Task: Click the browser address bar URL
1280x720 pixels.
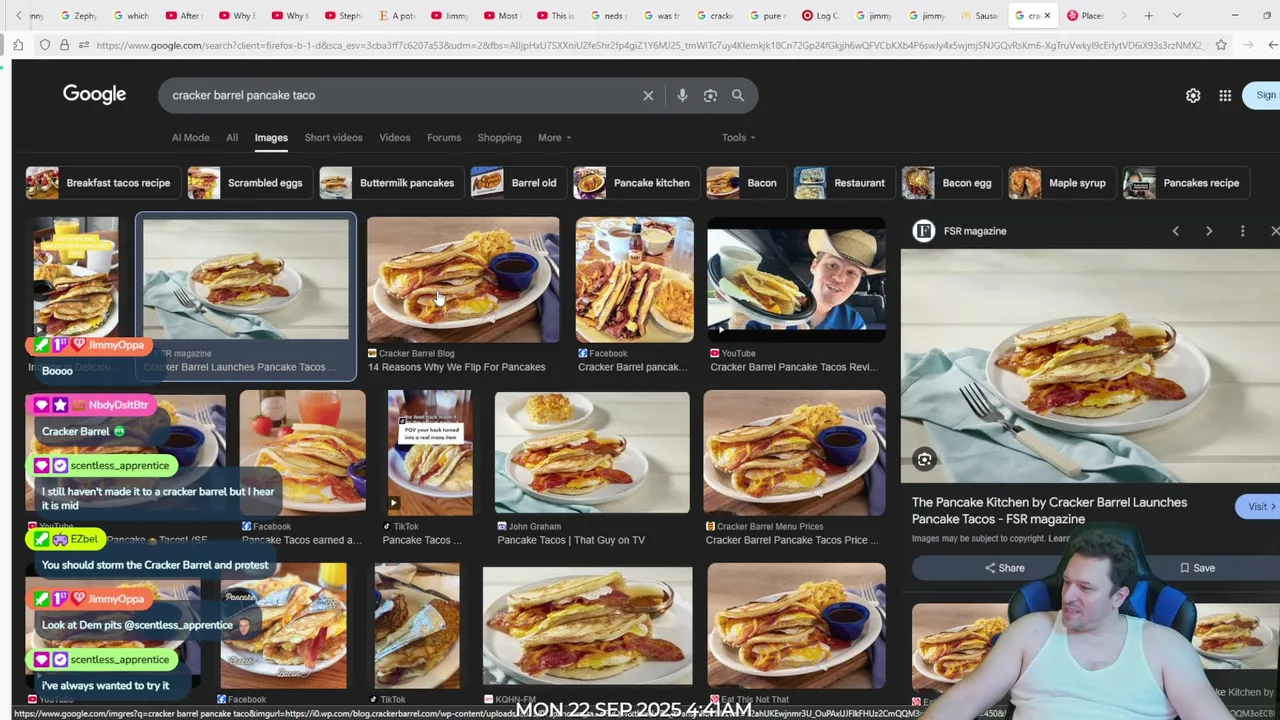Action: [x=650, y=45]
